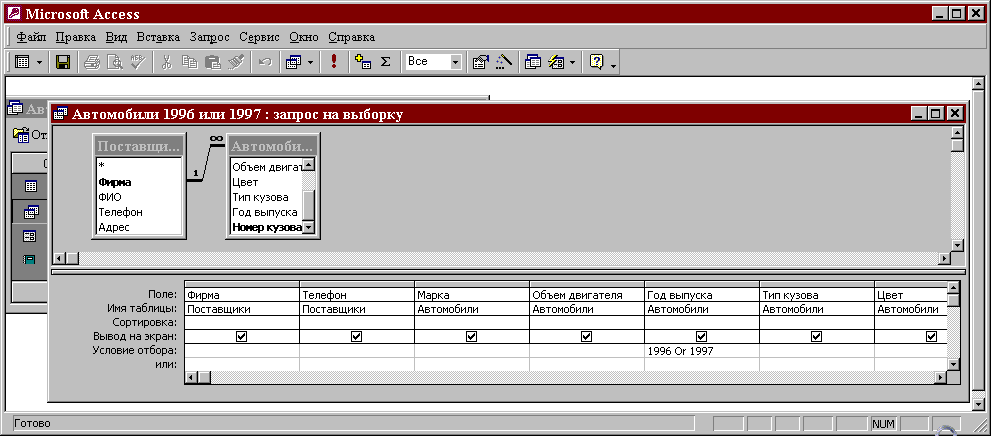Uncheck show box for Марка column
The width and height of the screenshot is (991, 436).
[x=471, y=337]
